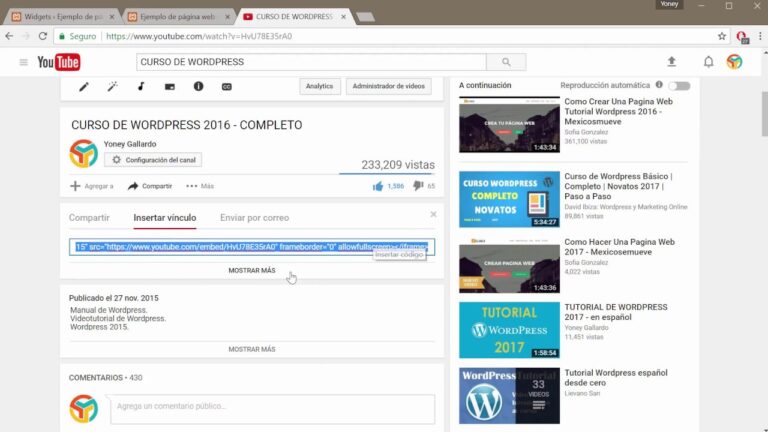Open the account avatar in YouTube header
Screen dimensions: 768x432
734,62
